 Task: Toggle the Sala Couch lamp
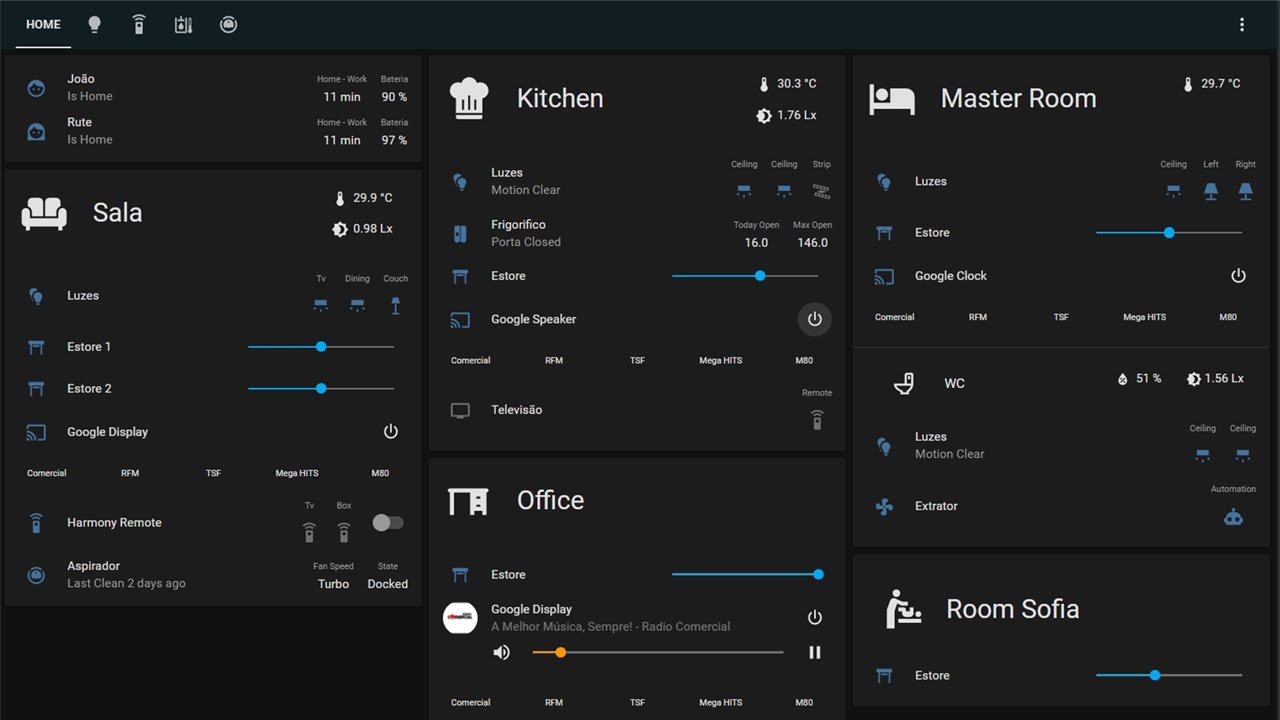point(395,305)
